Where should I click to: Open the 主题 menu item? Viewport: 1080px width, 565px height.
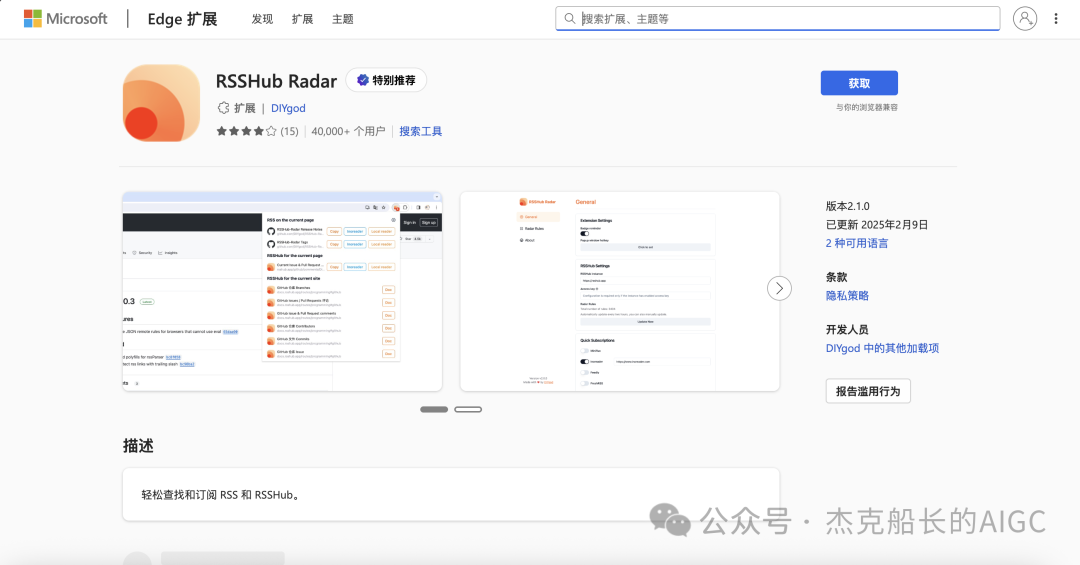(343, 19)
